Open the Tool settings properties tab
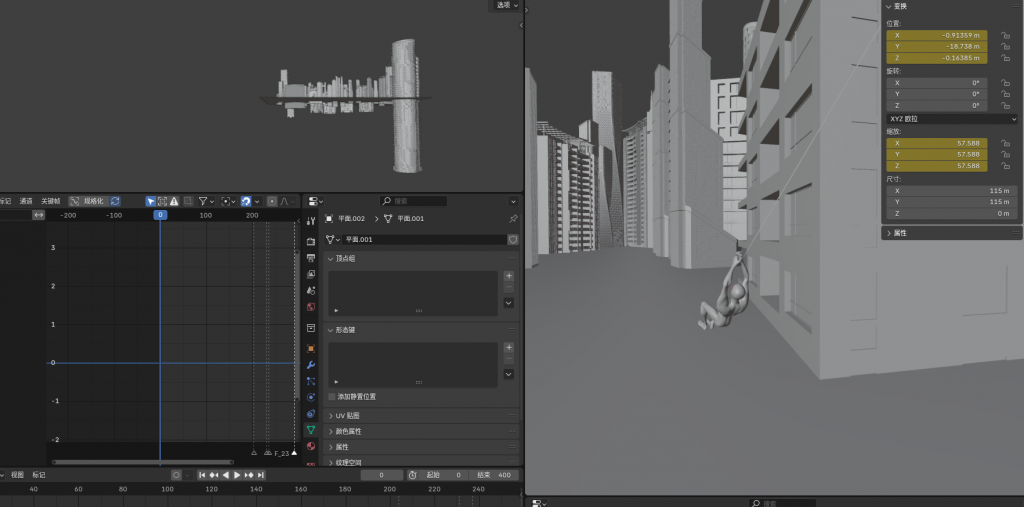 coord(311,220)
